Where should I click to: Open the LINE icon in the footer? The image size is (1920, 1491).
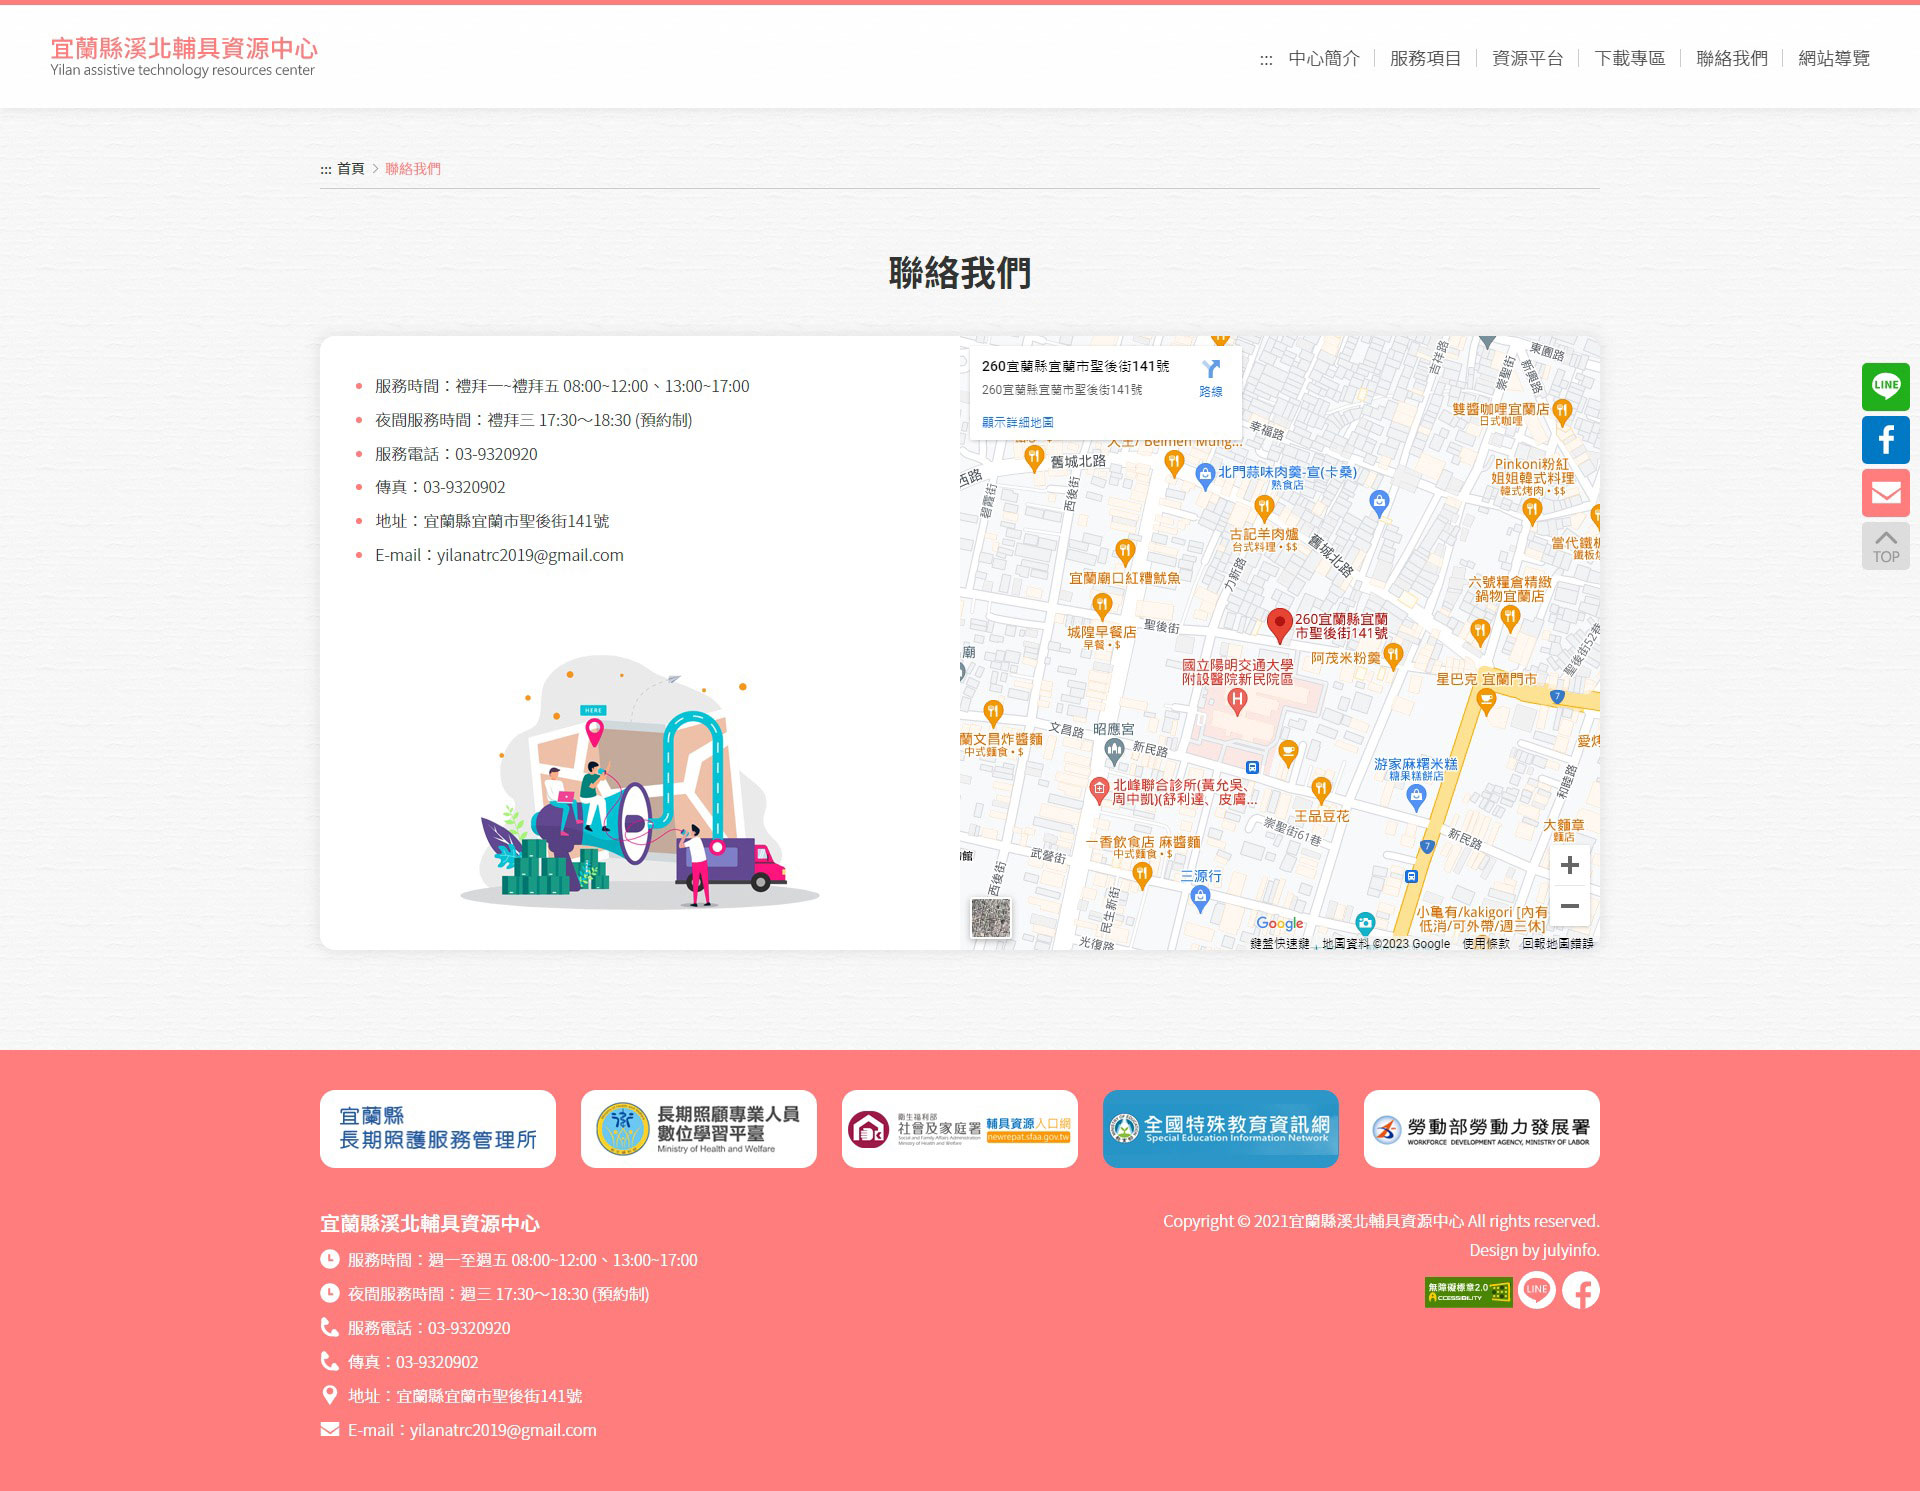click(x=1536, y=1291)
